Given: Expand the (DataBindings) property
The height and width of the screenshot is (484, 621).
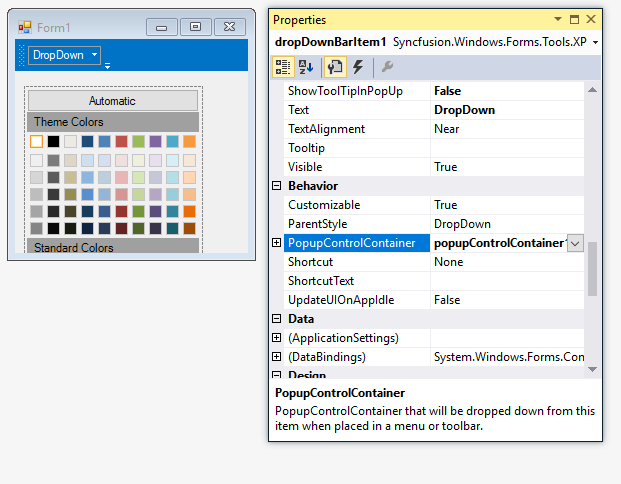Looking at the screenshot, I should point(276,357).
